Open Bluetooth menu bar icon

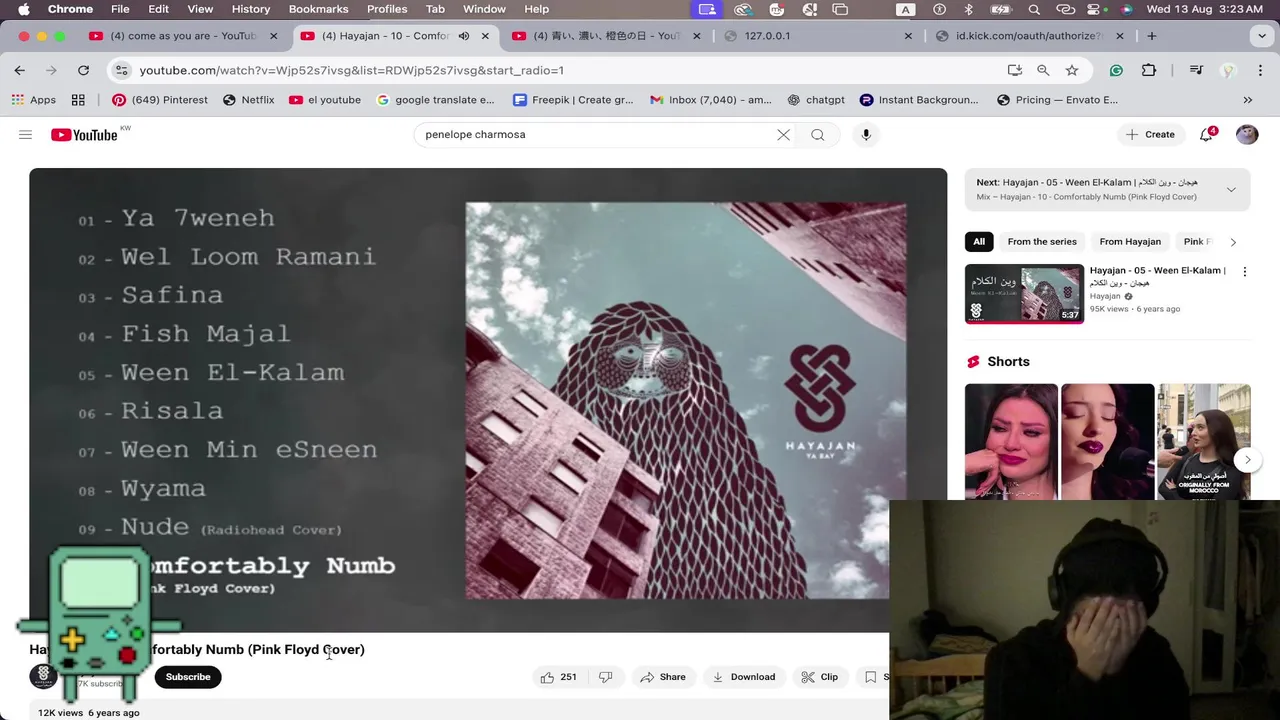968,10
